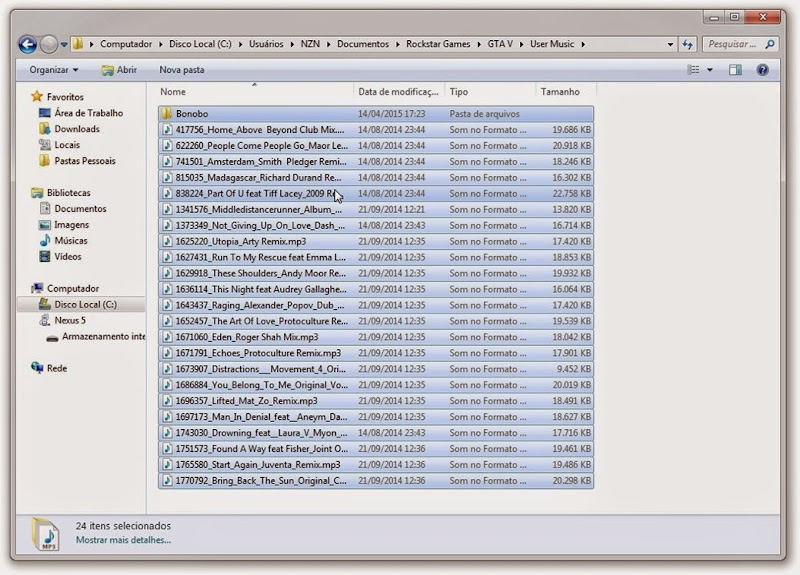The image size is (800, 575).
Task: Select 1671791_Echoes_Protoculture Remix.mp3 file name
Action: (258, 353)
